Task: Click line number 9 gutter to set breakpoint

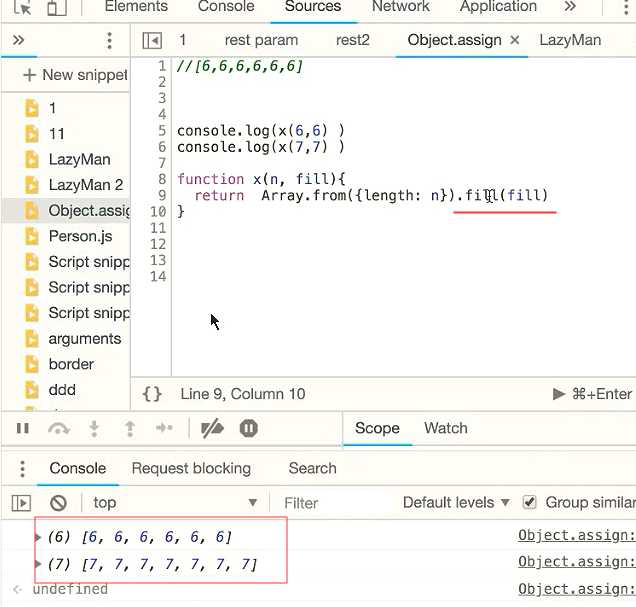Action: (162, 195)
